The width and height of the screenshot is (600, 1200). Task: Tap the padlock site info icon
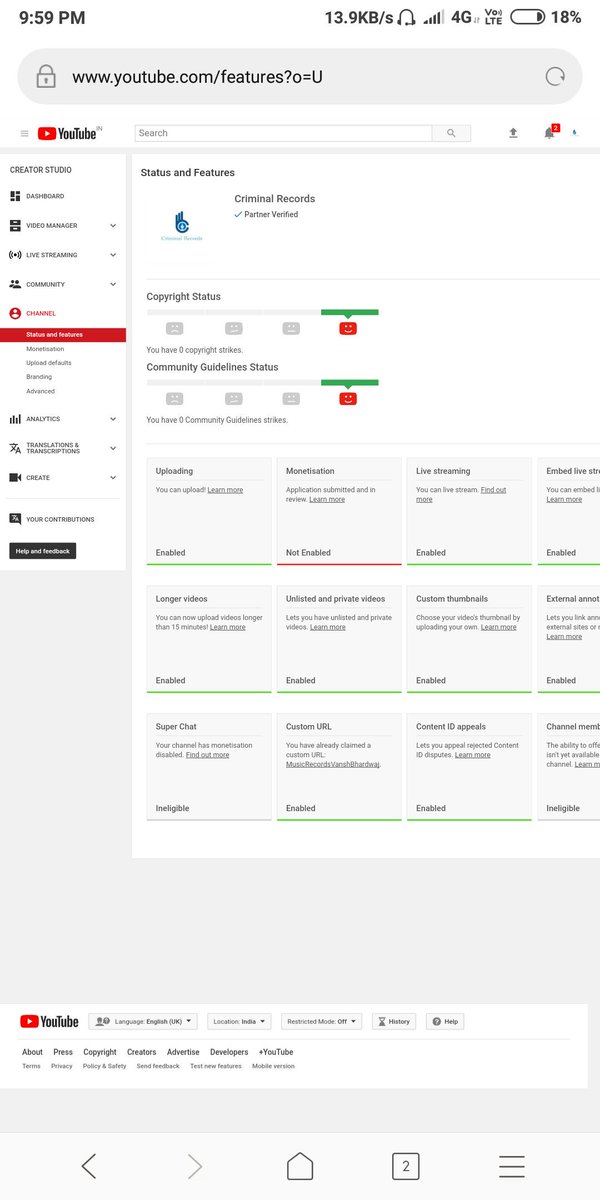point(45,77)
